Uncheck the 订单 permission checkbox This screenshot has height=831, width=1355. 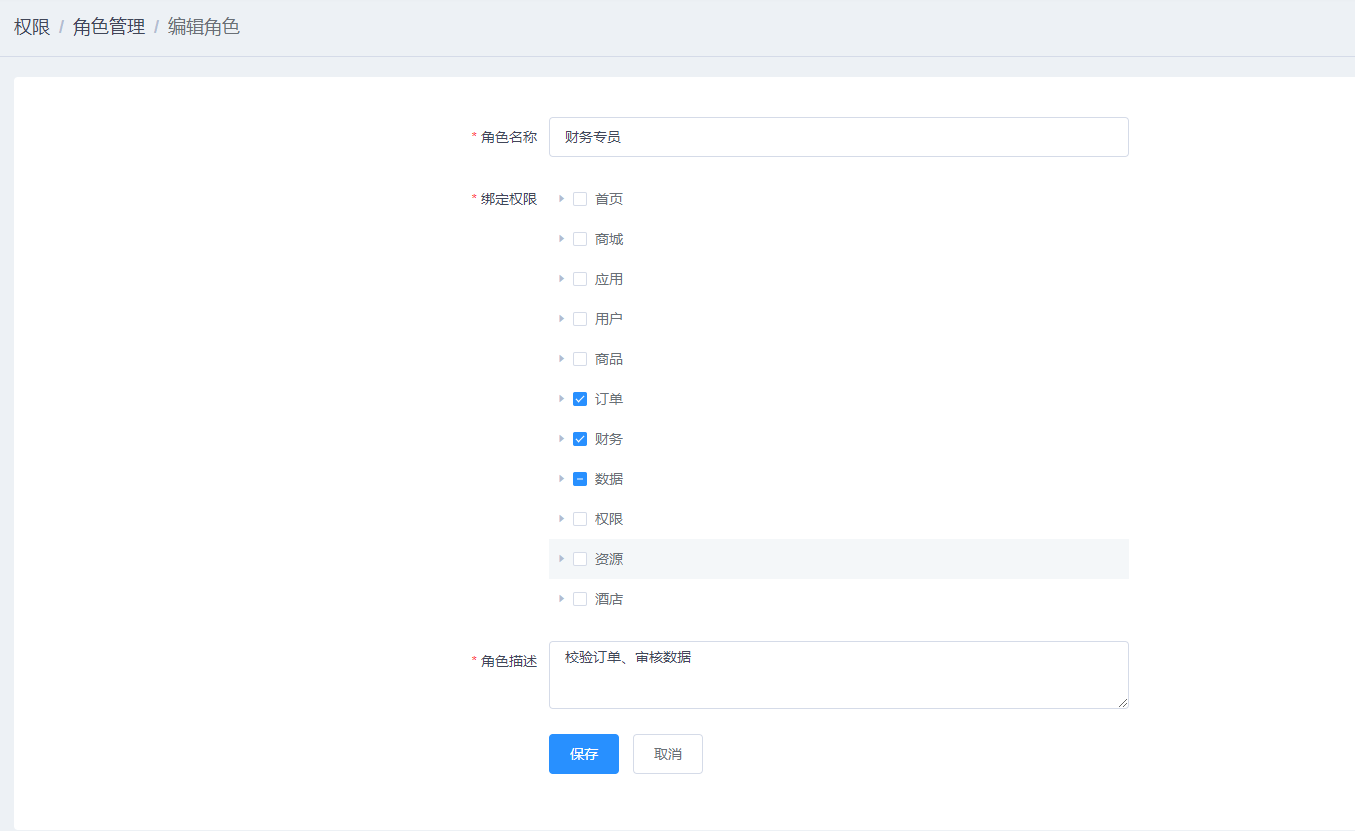point(580,399)
